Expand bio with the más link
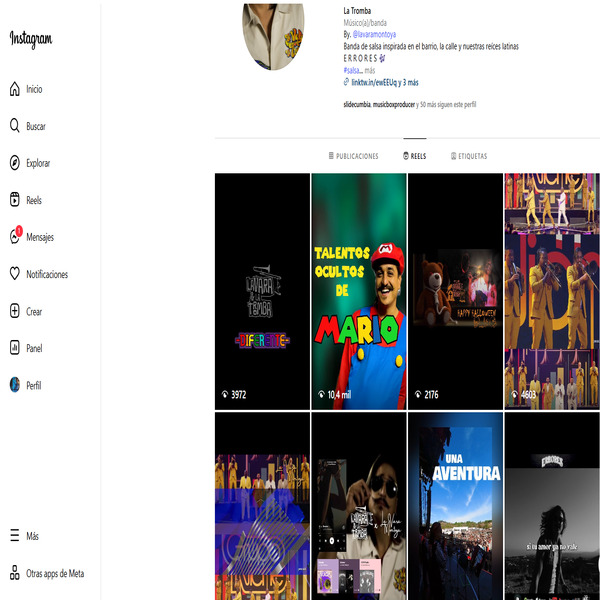Viewport: 600px width, 600px height. [x=370, y=70]
